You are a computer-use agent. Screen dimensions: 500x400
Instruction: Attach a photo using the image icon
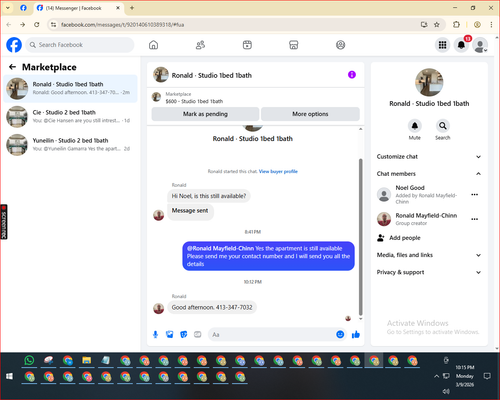coord(170,334)
